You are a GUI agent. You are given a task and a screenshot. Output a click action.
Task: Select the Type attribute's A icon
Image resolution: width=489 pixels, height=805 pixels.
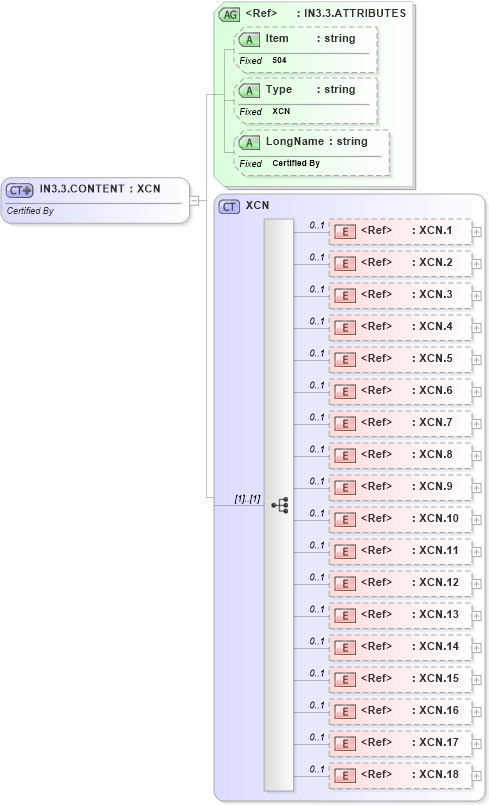[249, 91]
